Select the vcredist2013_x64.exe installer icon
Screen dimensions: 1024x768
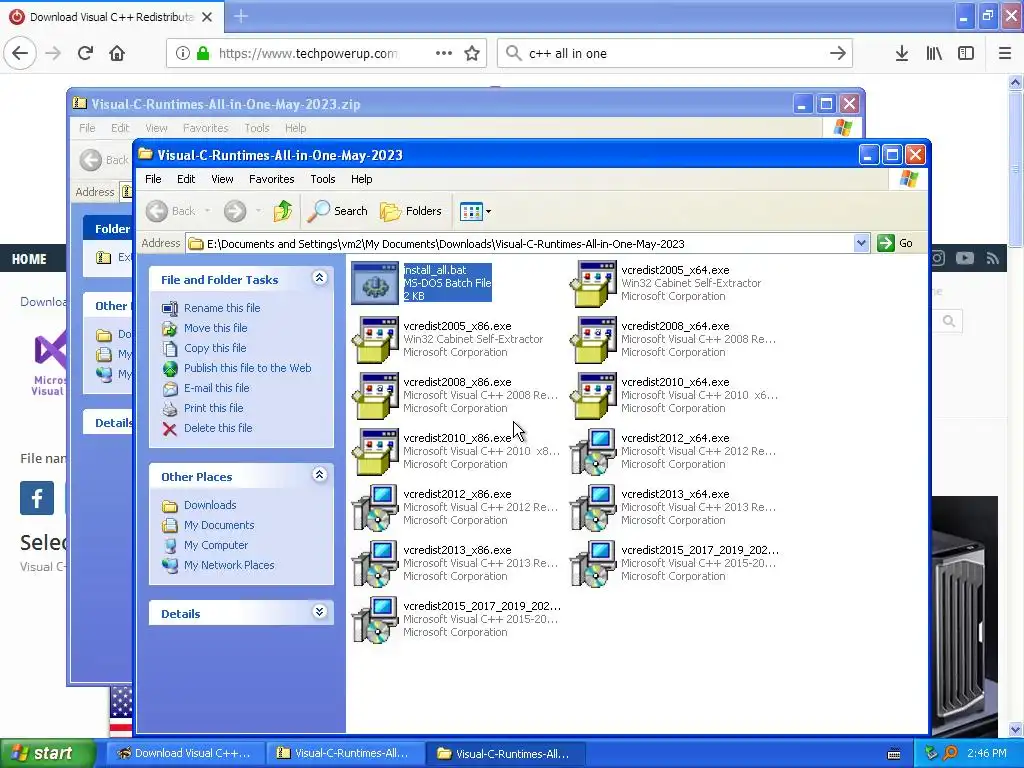pyautogui.click(x=593, y=507)
